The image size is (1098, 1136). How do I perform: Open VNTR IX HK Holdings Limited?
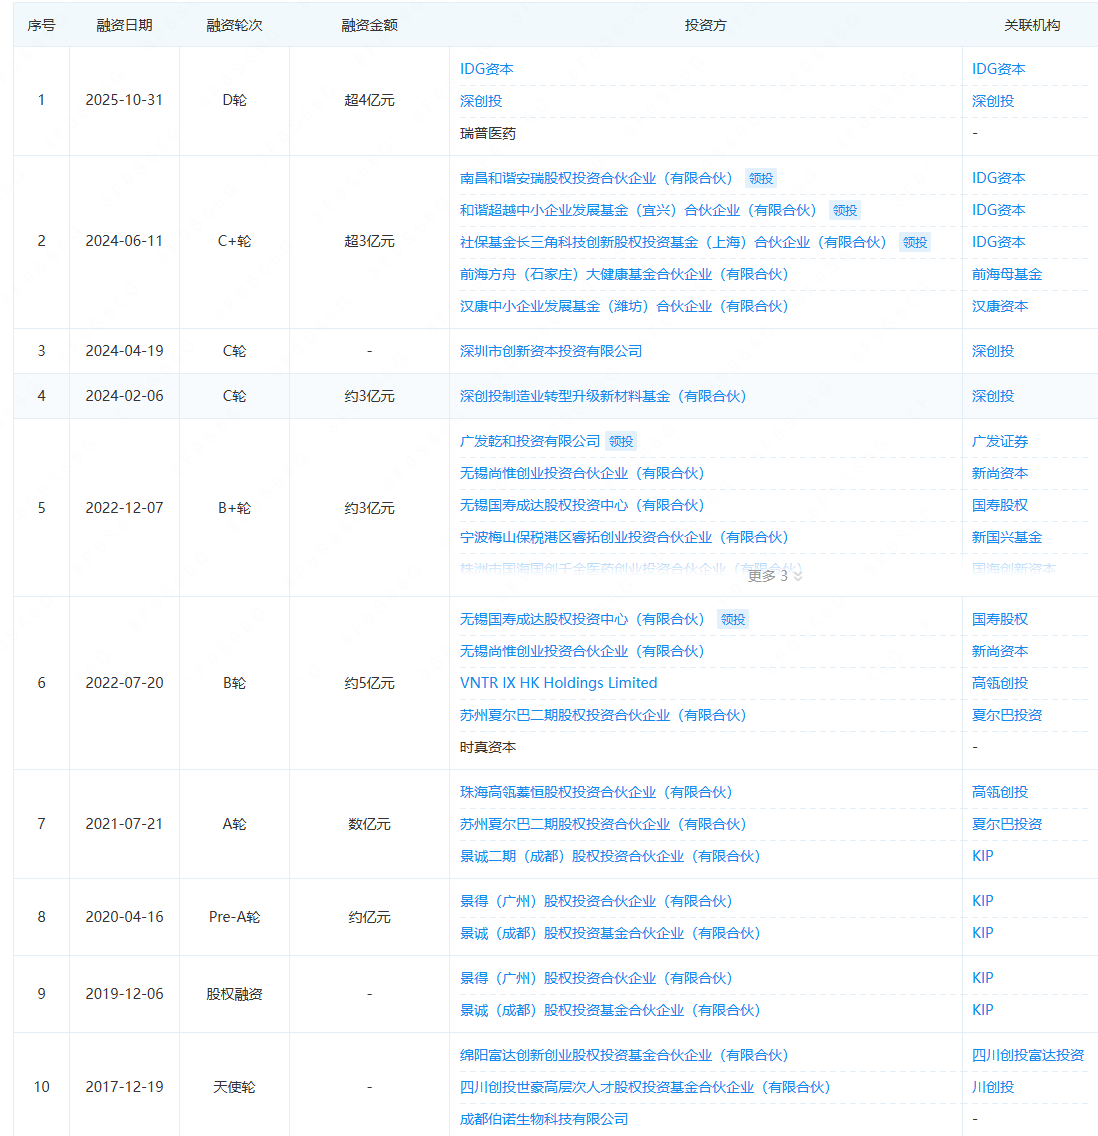coord(558,683)
